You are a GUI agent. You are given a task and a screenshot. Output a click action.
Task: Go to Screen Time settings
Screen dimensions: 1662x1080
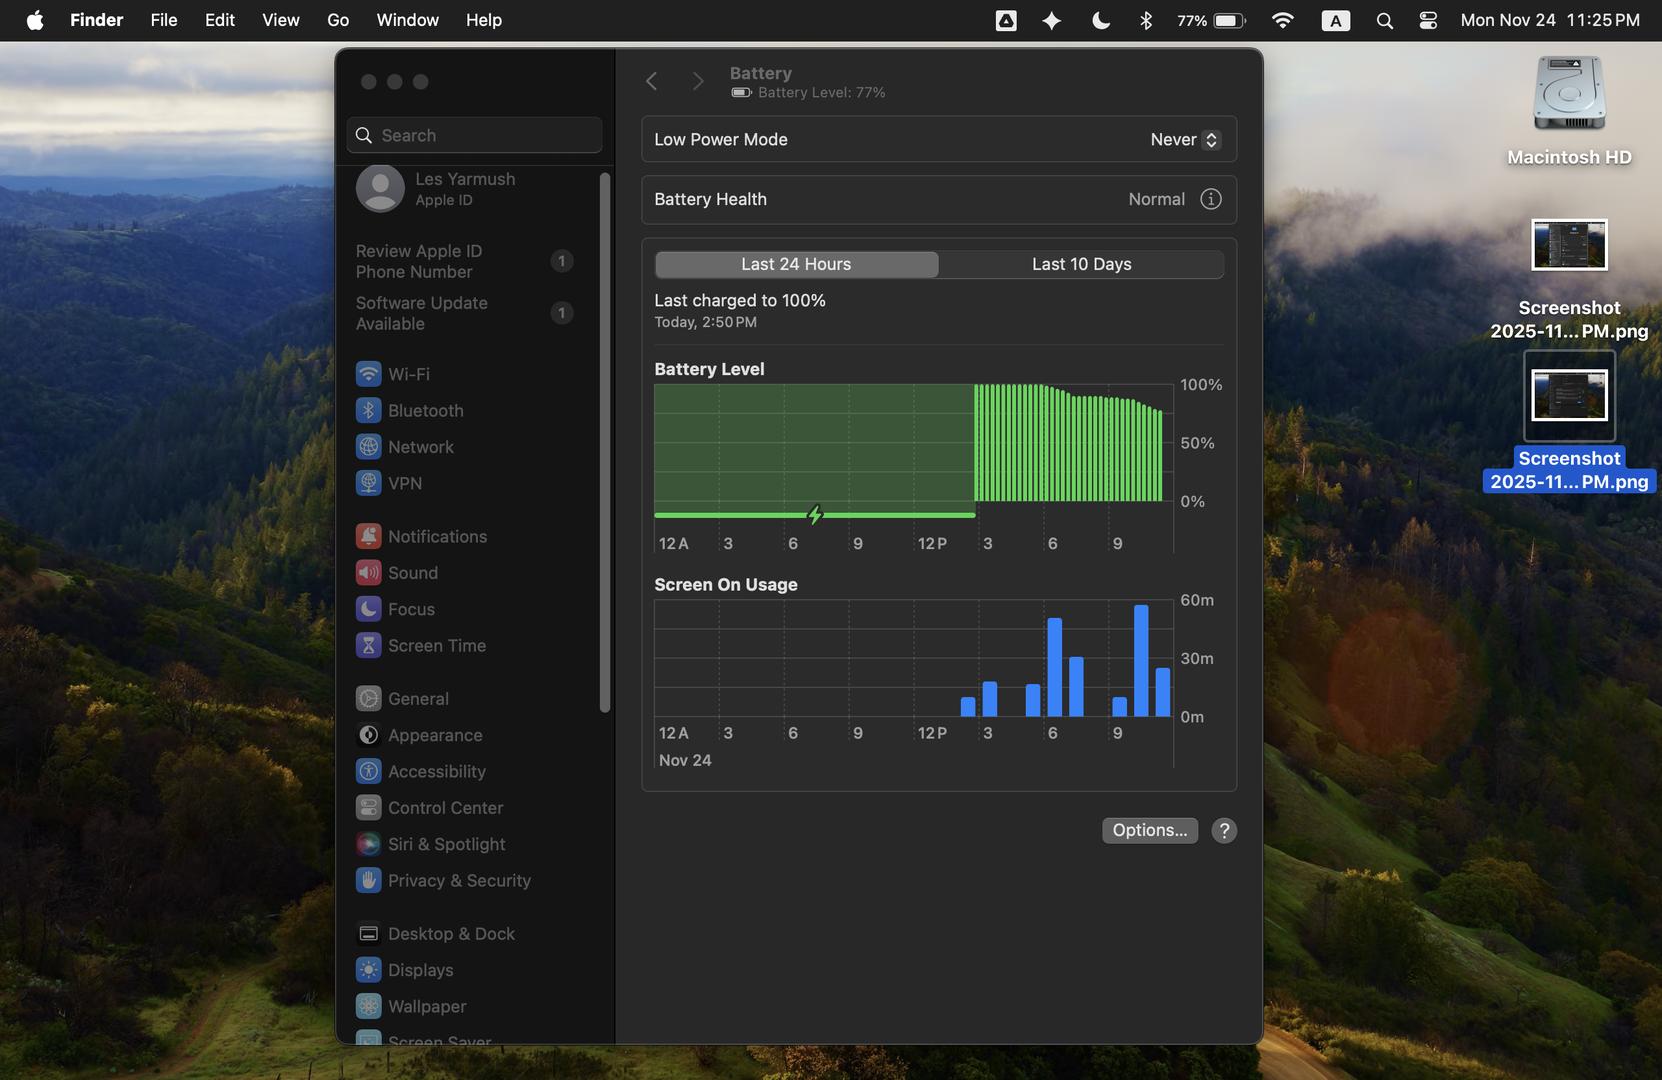[436, 646]
